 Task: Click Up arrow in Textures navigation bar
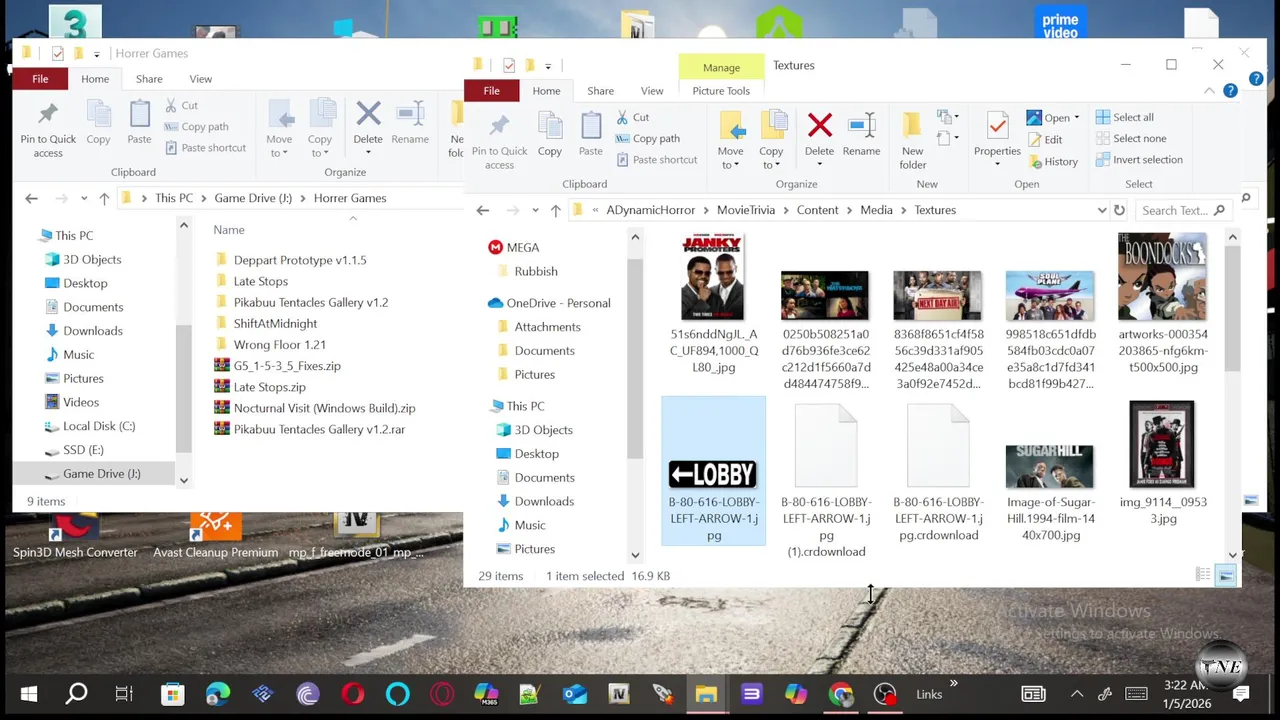(x=556, y=210)
